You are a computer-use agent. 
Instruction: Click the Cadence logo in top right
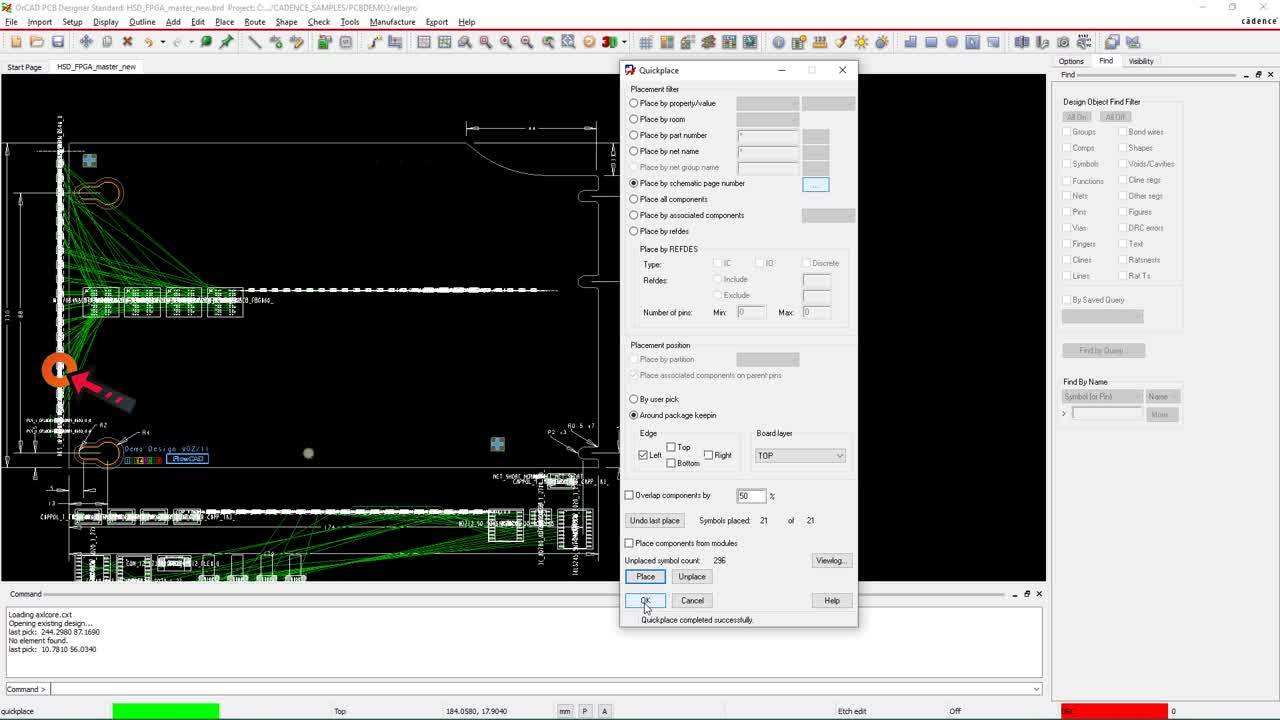1258,21
